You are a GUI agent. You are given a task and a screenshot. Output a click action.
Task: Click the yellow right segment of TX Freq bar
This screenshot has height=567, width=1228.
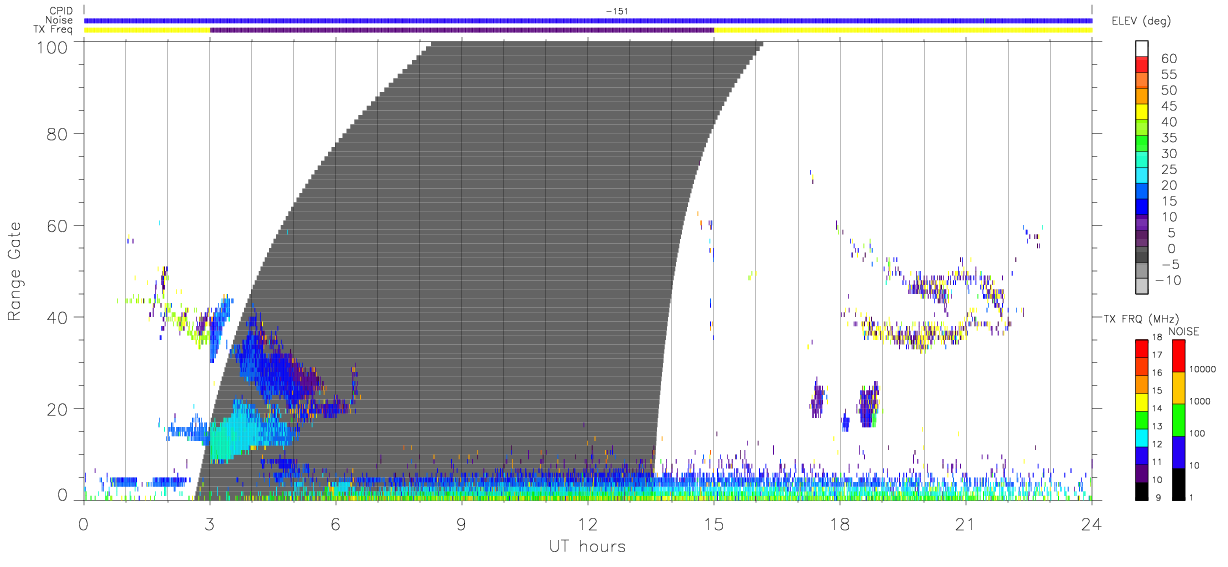[903, 30]
